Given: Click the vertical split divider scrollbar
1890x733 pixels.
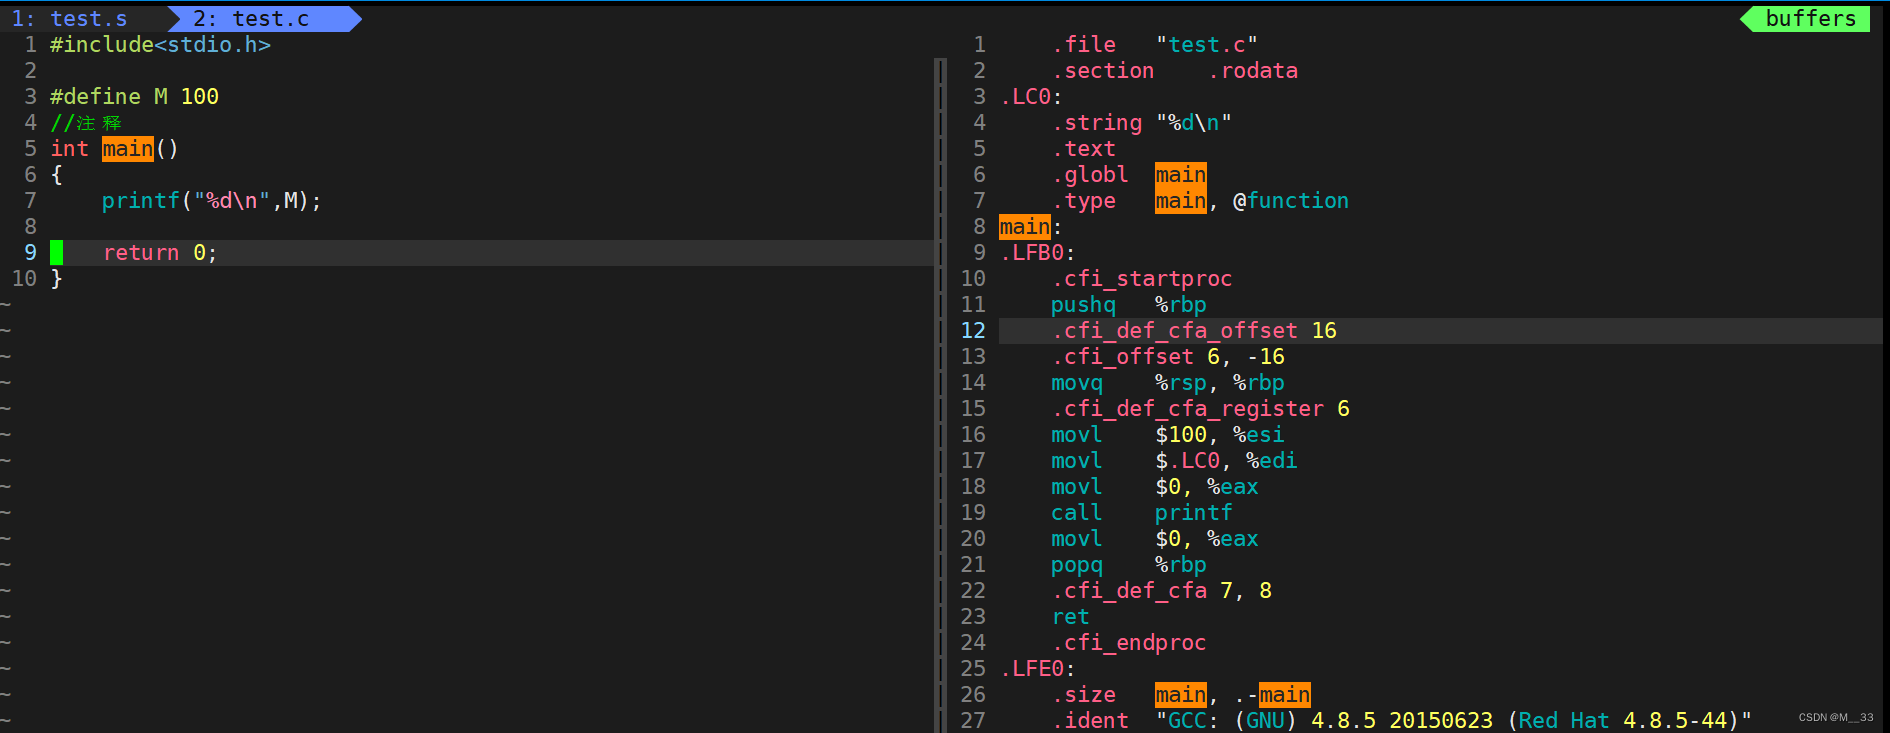Looking at the screenshot, I should point(940,395).
